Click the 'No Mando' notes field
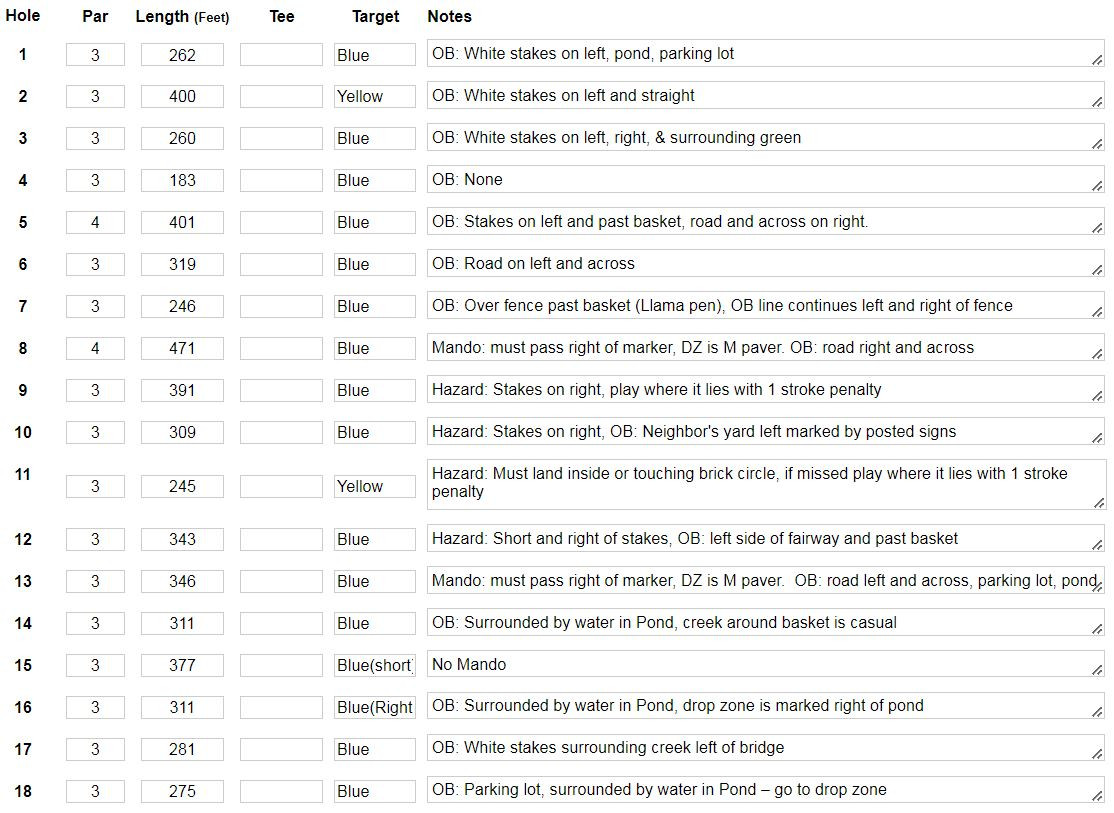Screen dimensions: 1114x813 [x=766, y=664]
